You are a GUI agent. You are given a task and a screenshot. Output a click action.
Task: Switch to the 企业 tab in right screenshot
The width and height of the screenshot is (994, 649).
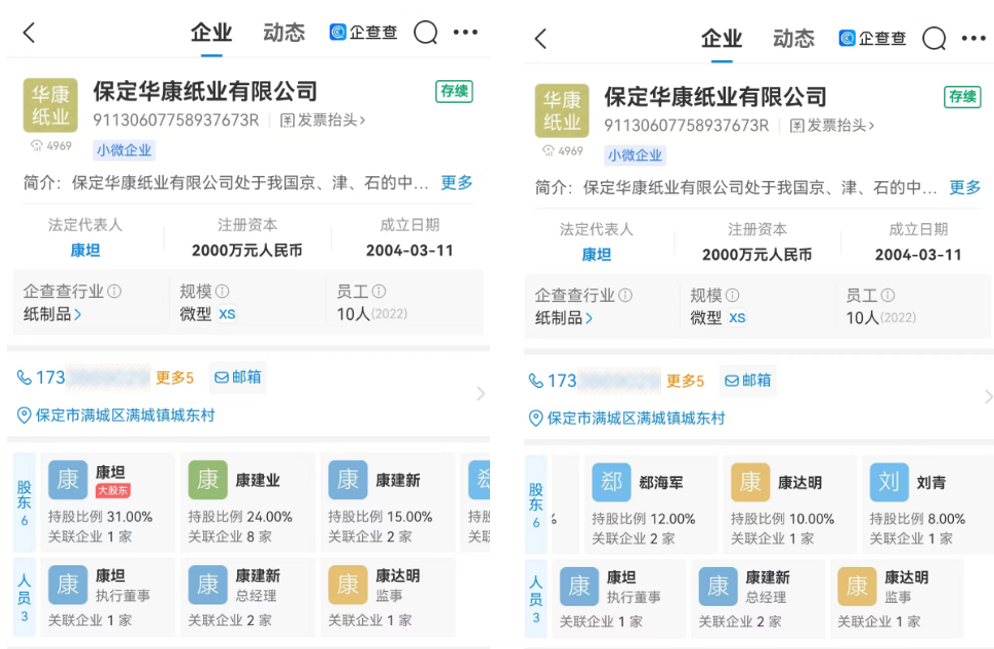pos(721,39)
